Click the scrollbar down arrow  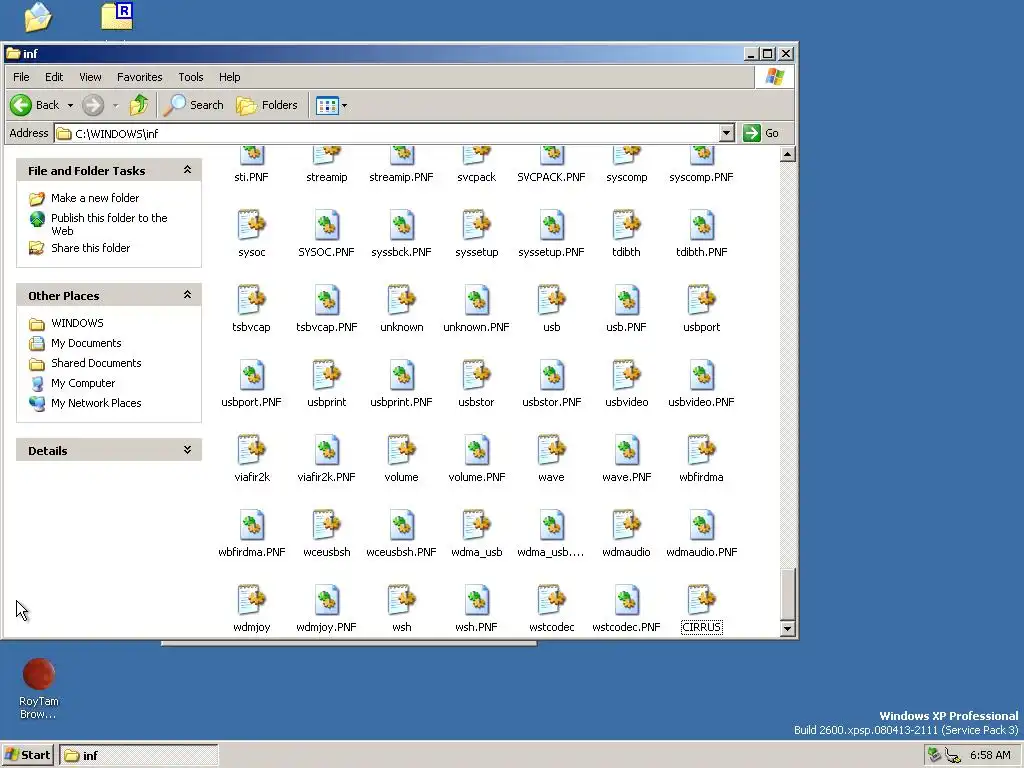coord(788,629)
